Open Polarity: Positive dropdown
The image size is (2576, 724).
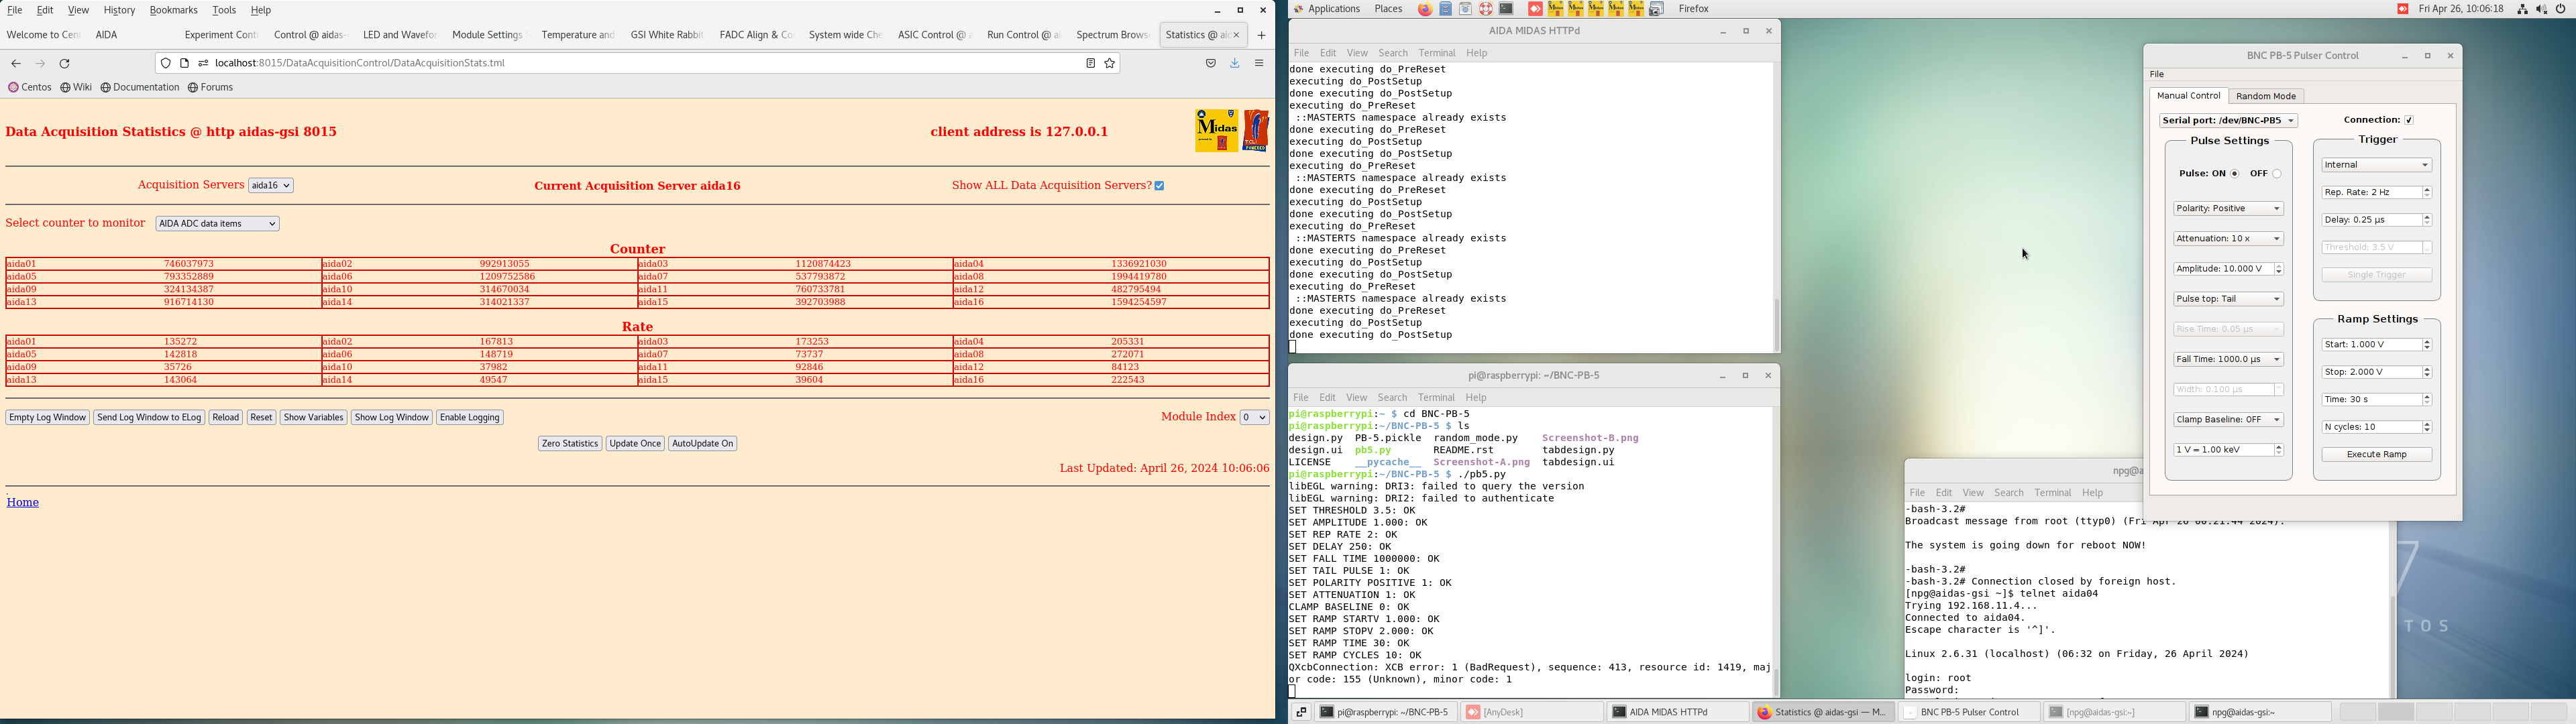click(x=2228, y=209)
